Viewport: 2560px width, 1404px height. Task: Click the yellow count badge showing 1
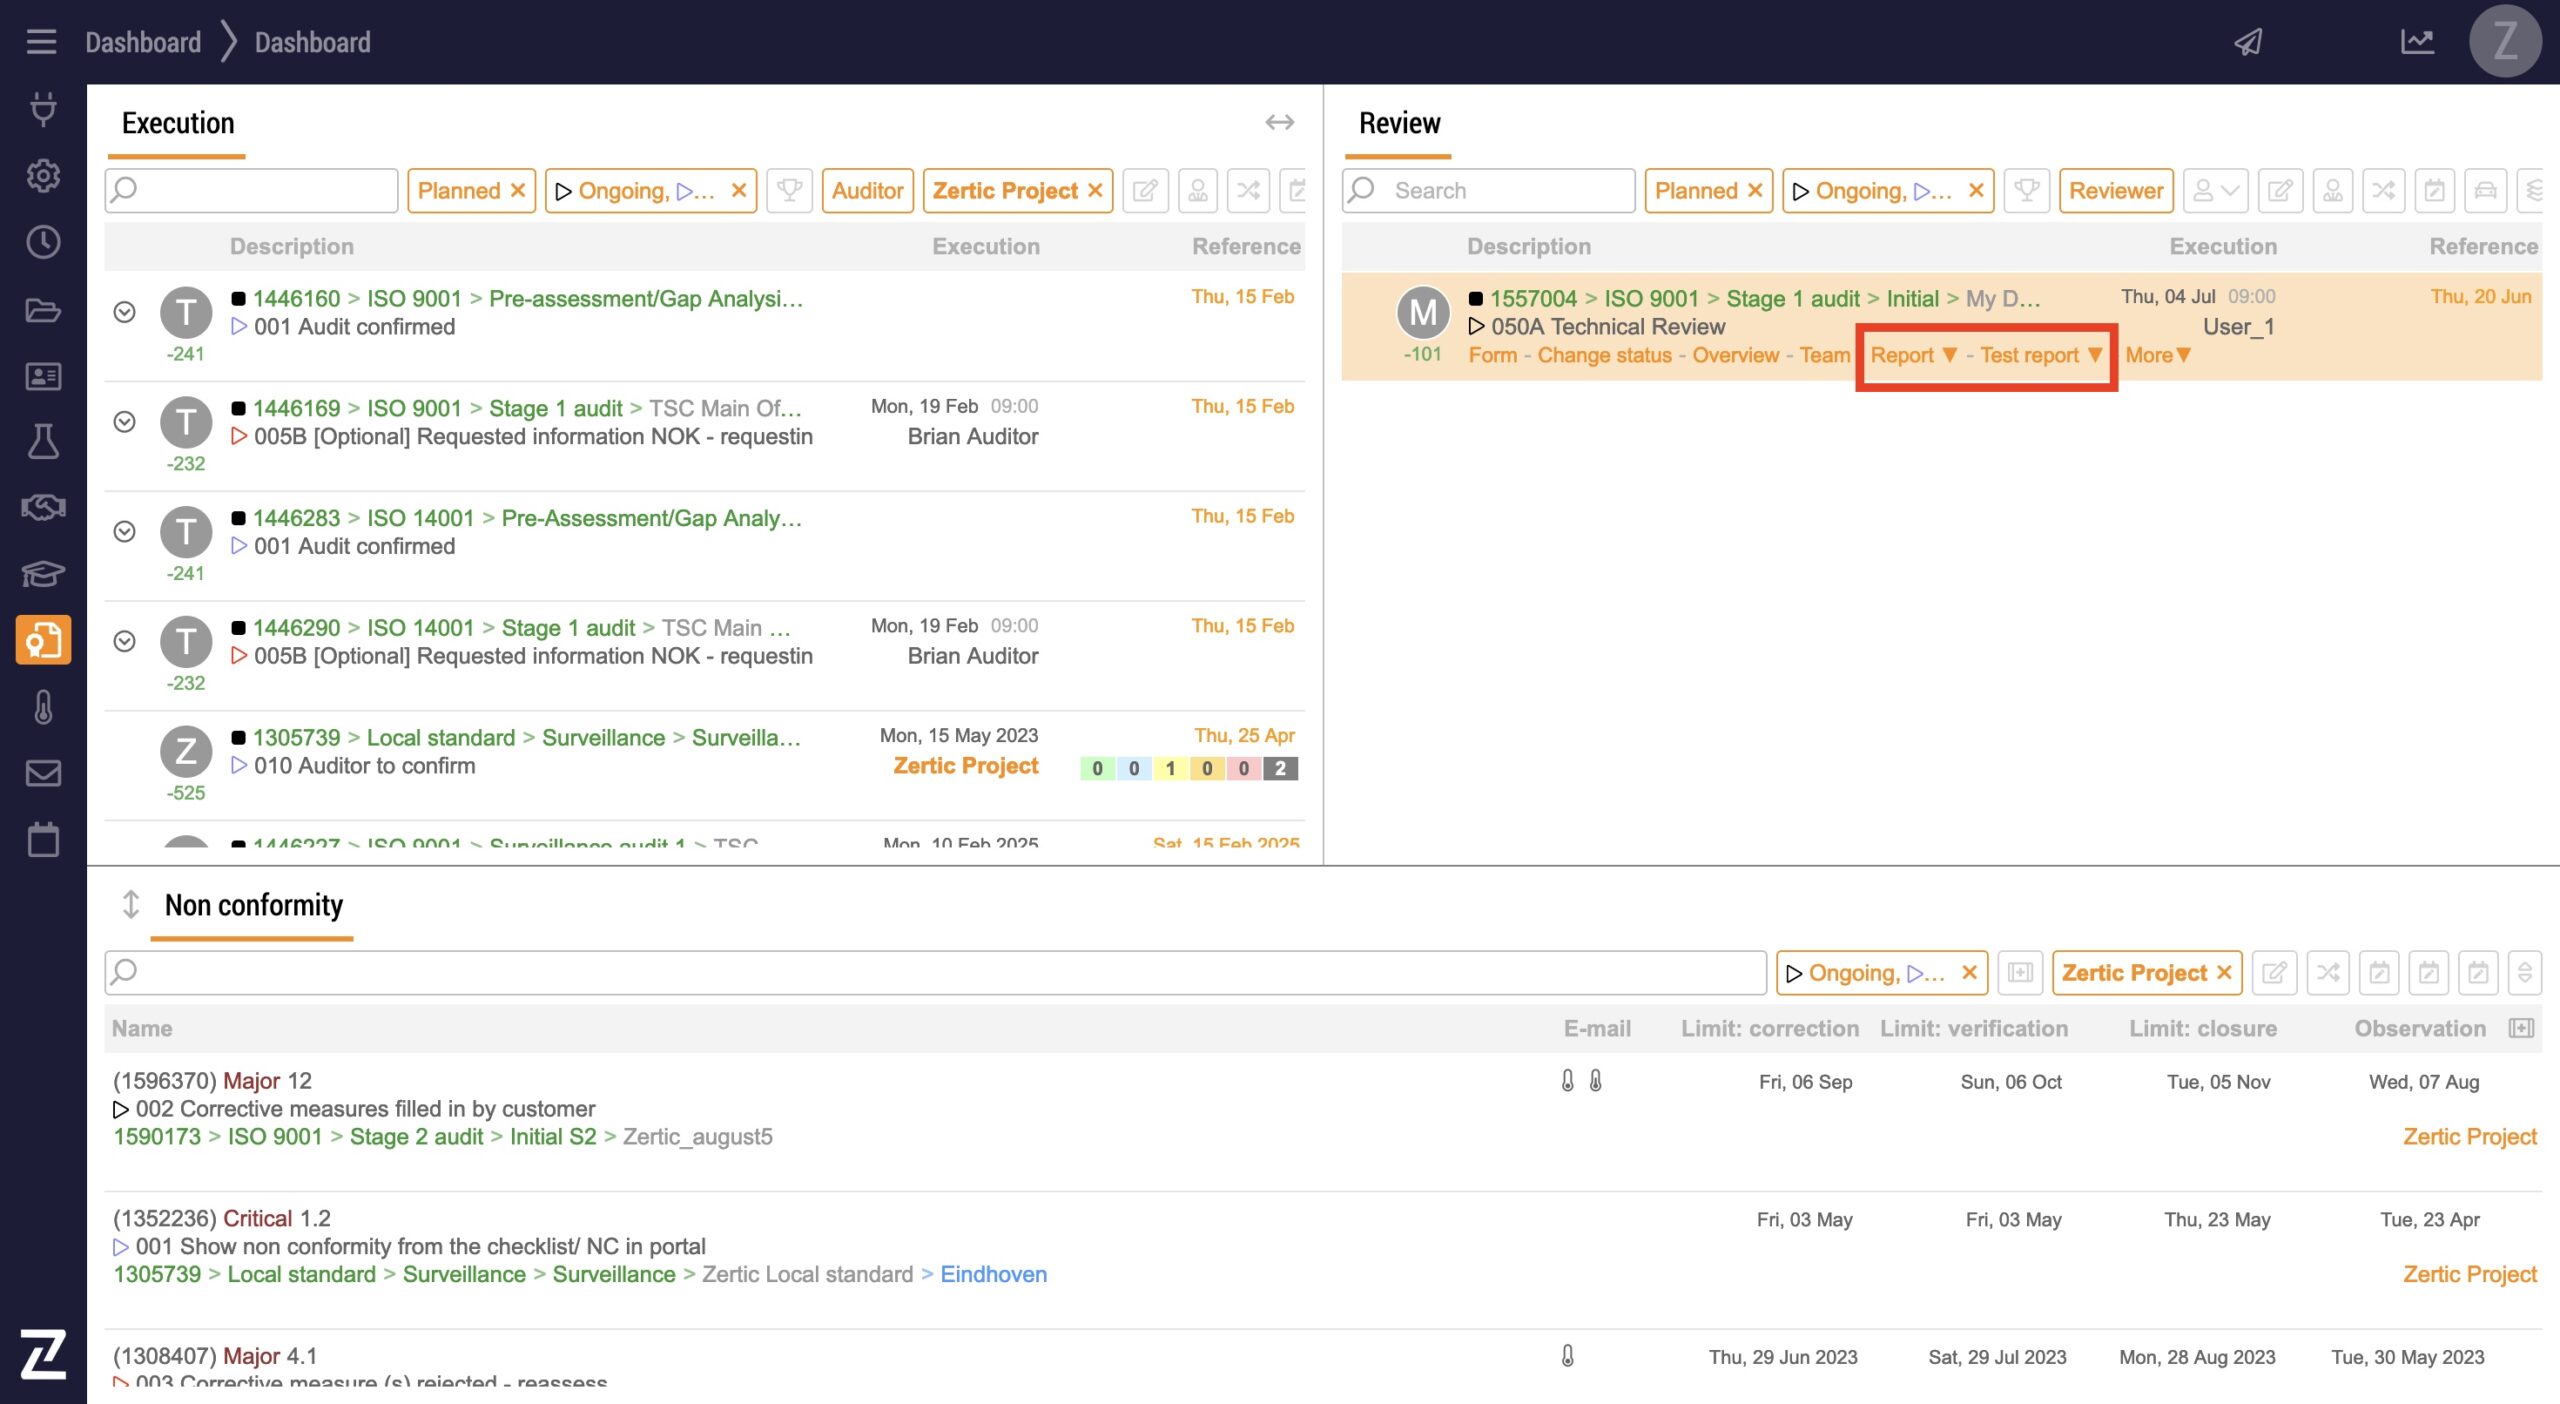1170,768
